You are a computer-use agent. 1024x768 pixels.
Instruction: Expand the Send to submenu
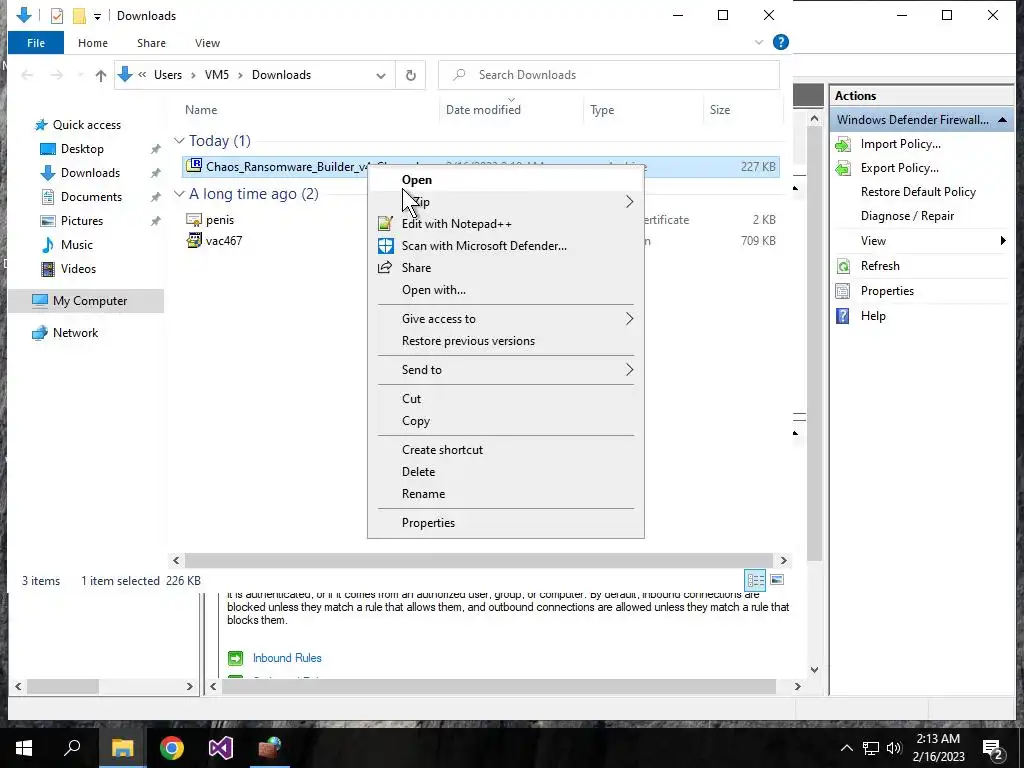(630, 370)
